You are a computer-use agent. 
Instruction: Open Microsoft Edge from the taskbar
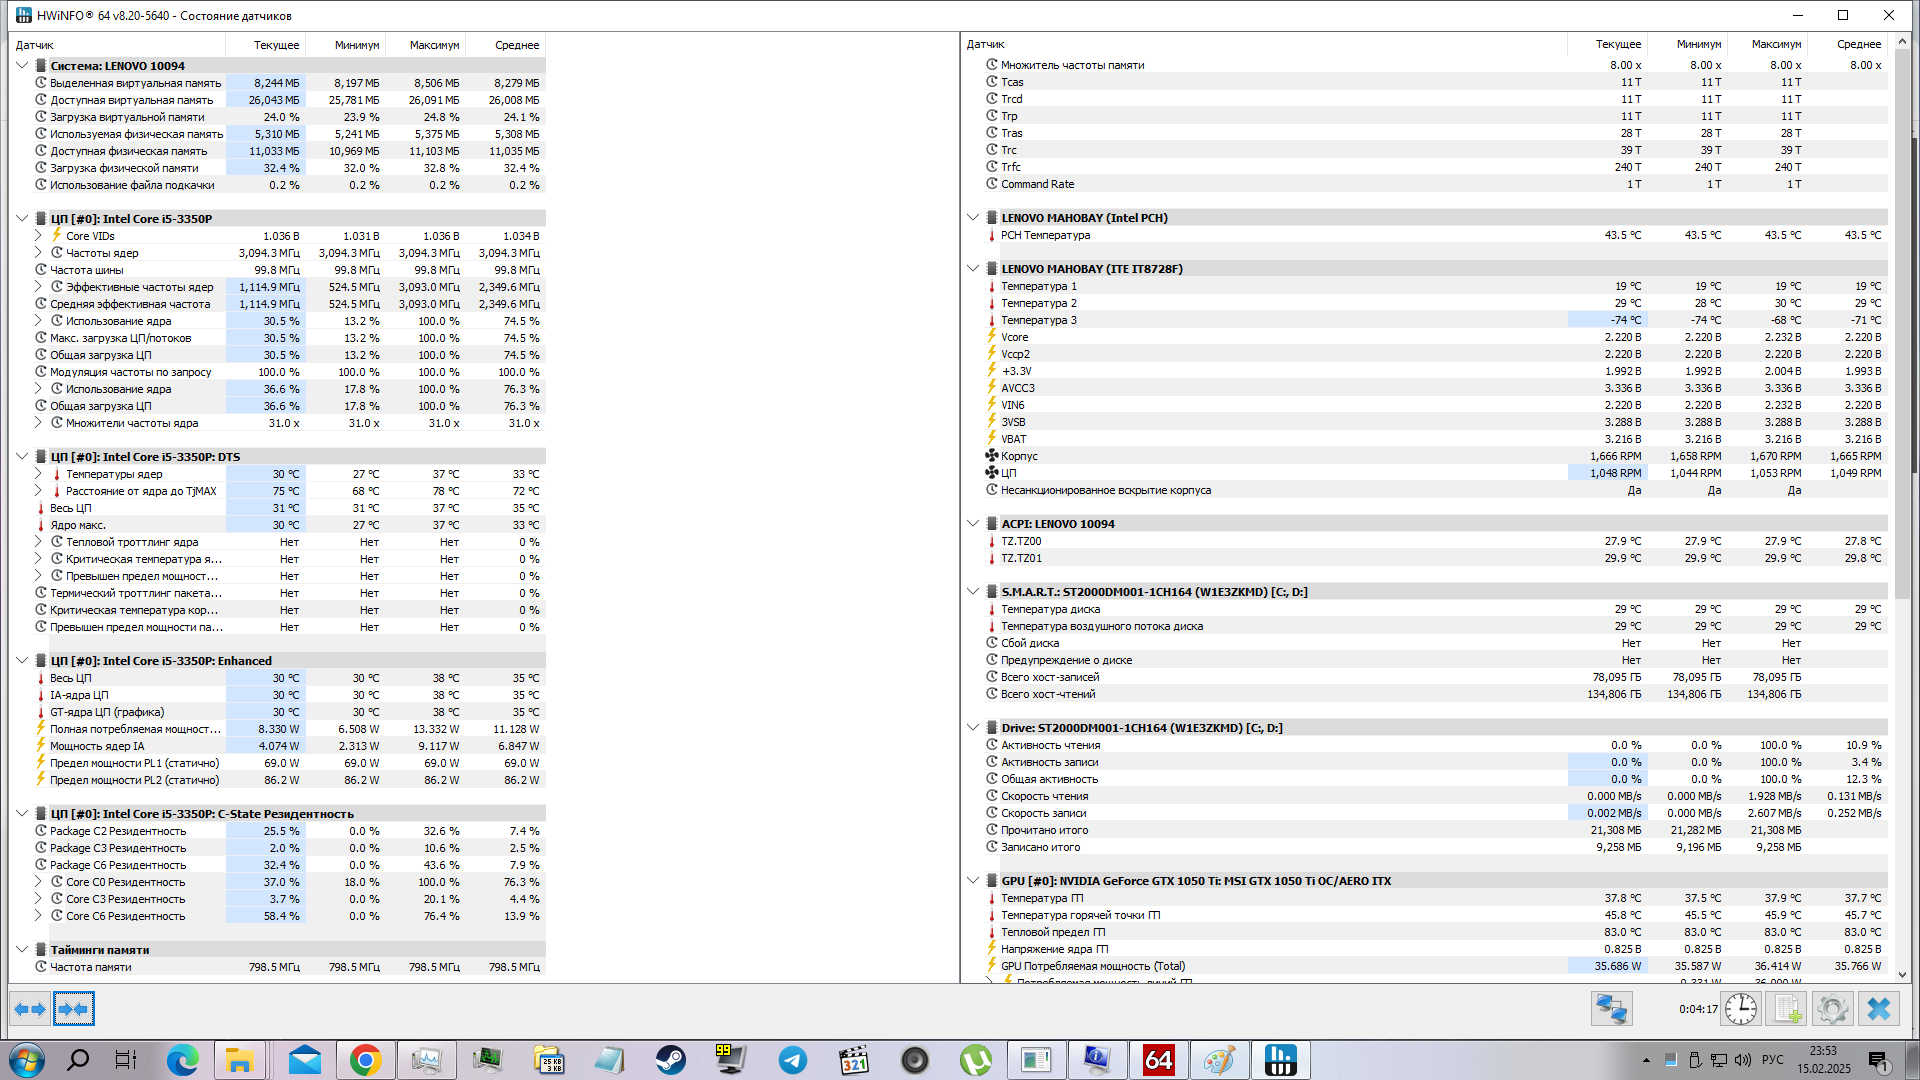[182, 1060]
